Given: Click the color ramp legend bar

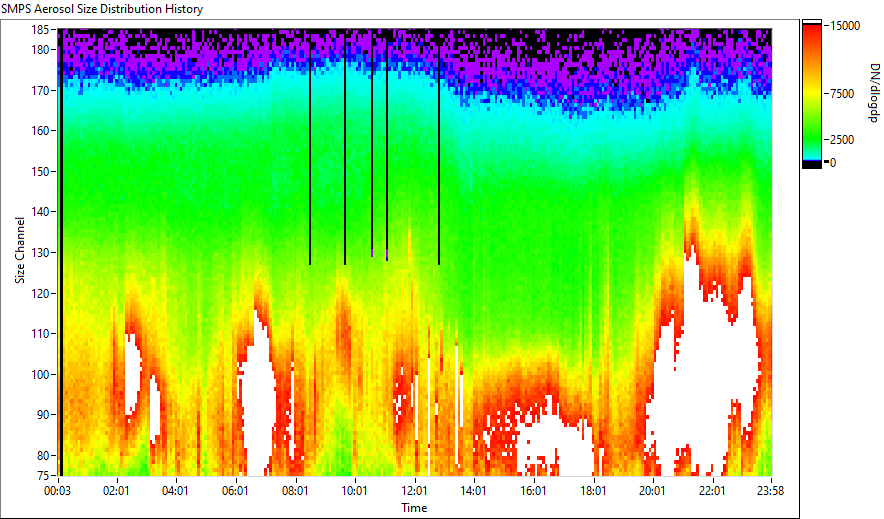Looking at the screenshot, I should pyautogui.click(x=812, y=95).
